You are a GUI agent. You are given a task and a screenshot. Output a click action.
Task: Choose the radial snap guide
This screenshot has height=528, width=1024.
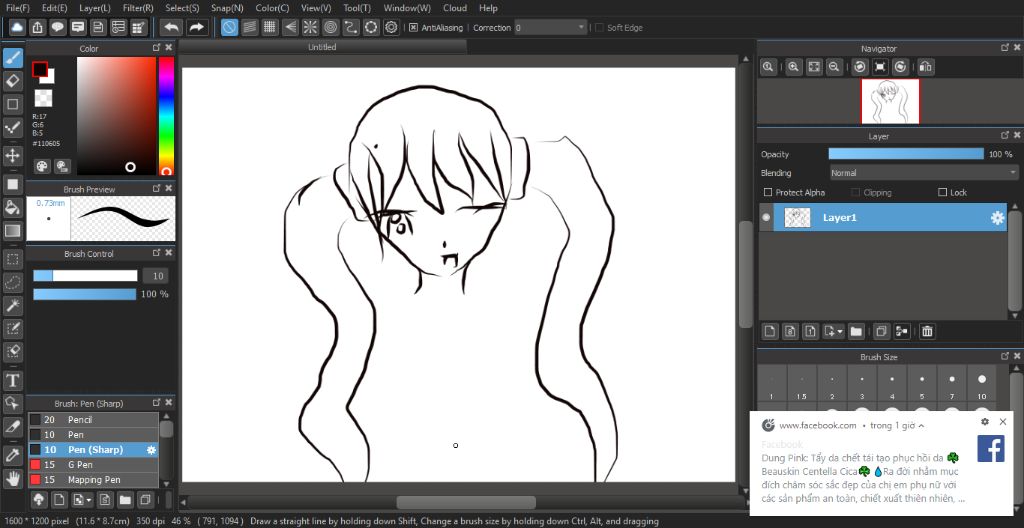[310, 27]
